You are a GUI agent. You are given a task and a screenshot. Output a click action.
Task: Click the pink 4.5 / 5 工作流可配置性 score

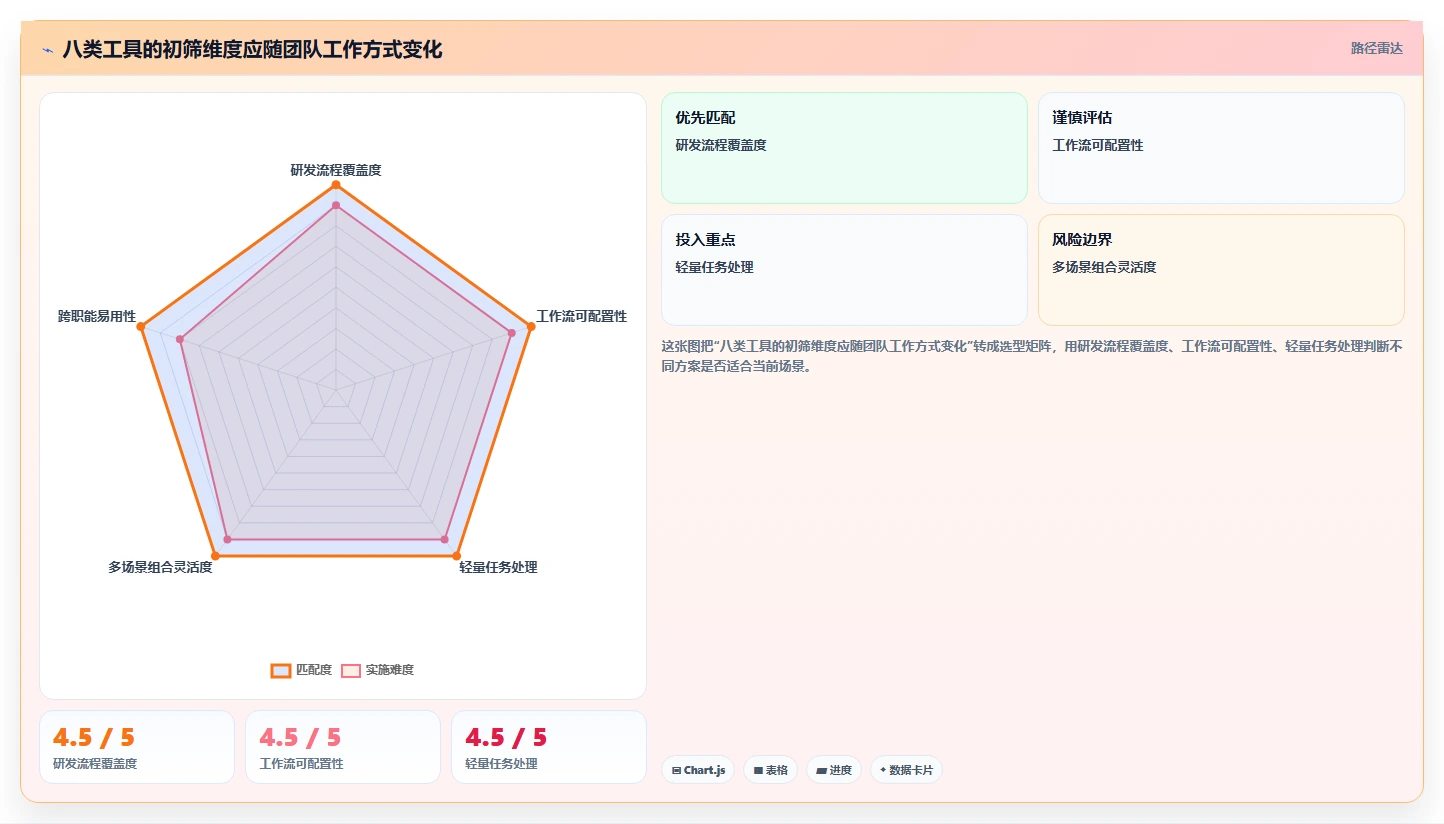(x=300, y=738)
